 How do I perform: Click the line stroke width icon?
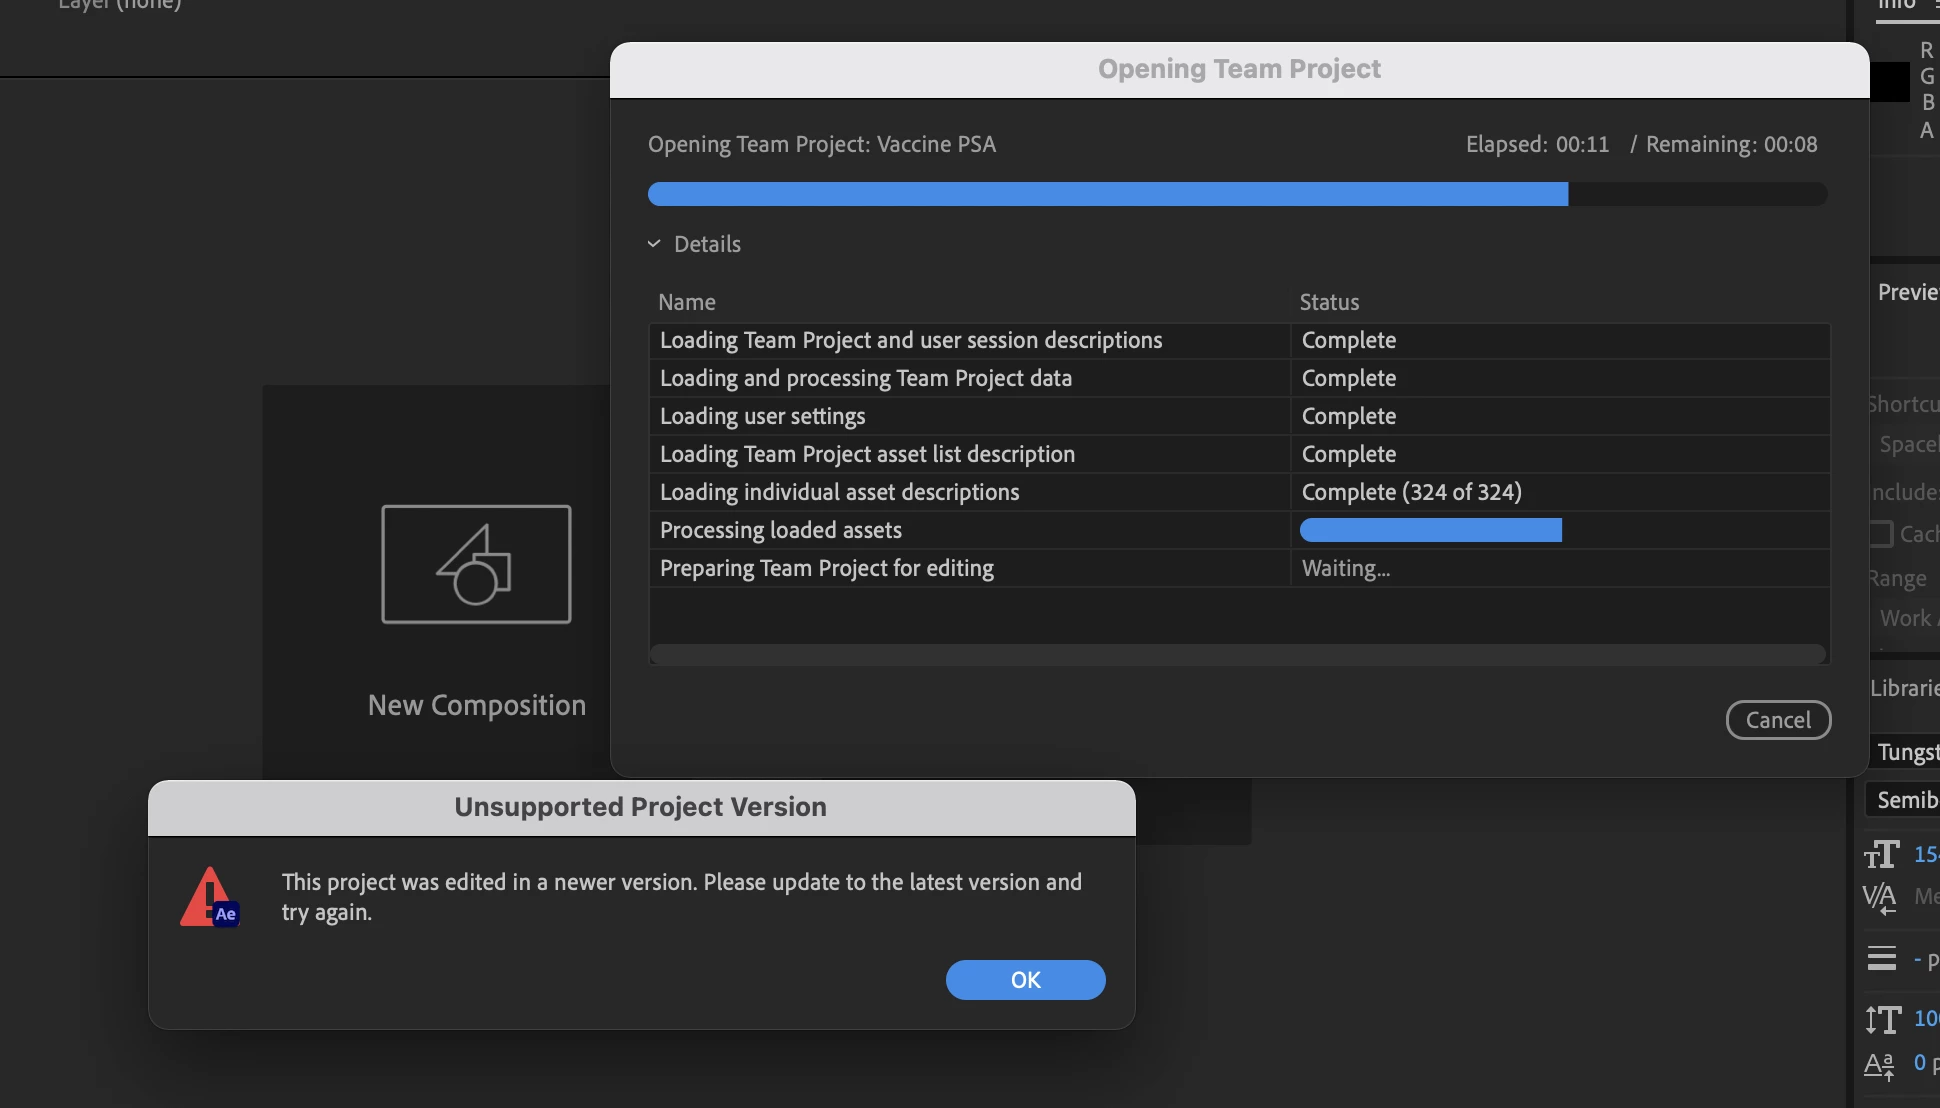click(1881, 959)
